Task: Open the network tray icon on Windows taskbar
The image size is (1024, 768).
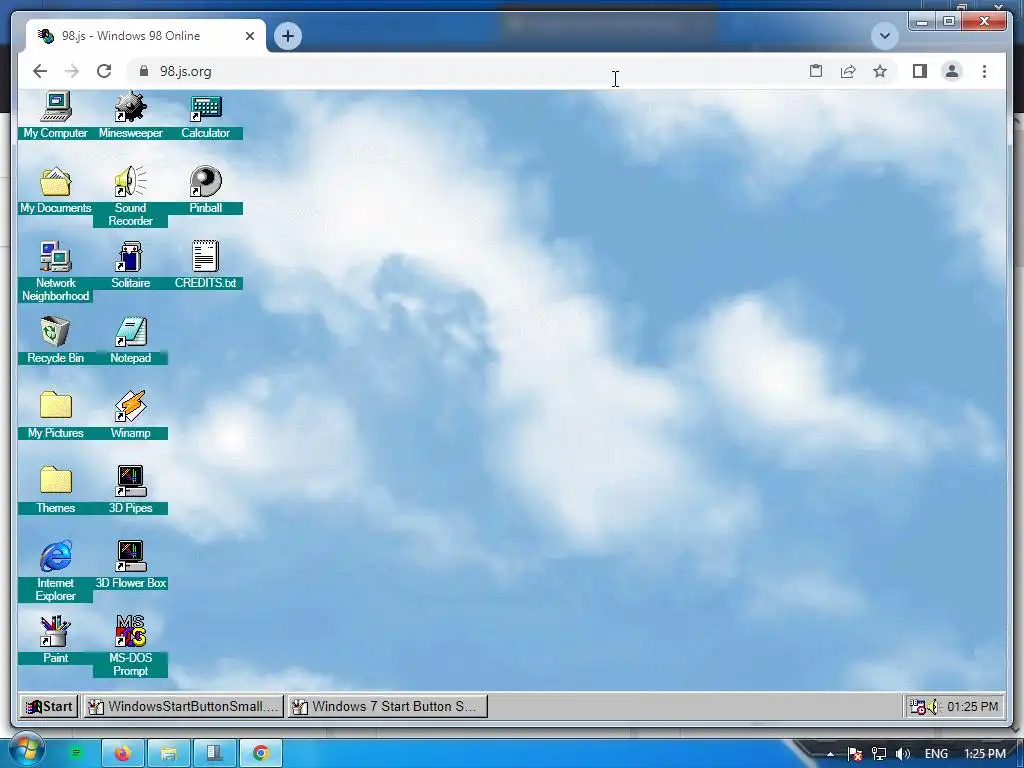Action: pyautogui.click(x=879, y=754)
